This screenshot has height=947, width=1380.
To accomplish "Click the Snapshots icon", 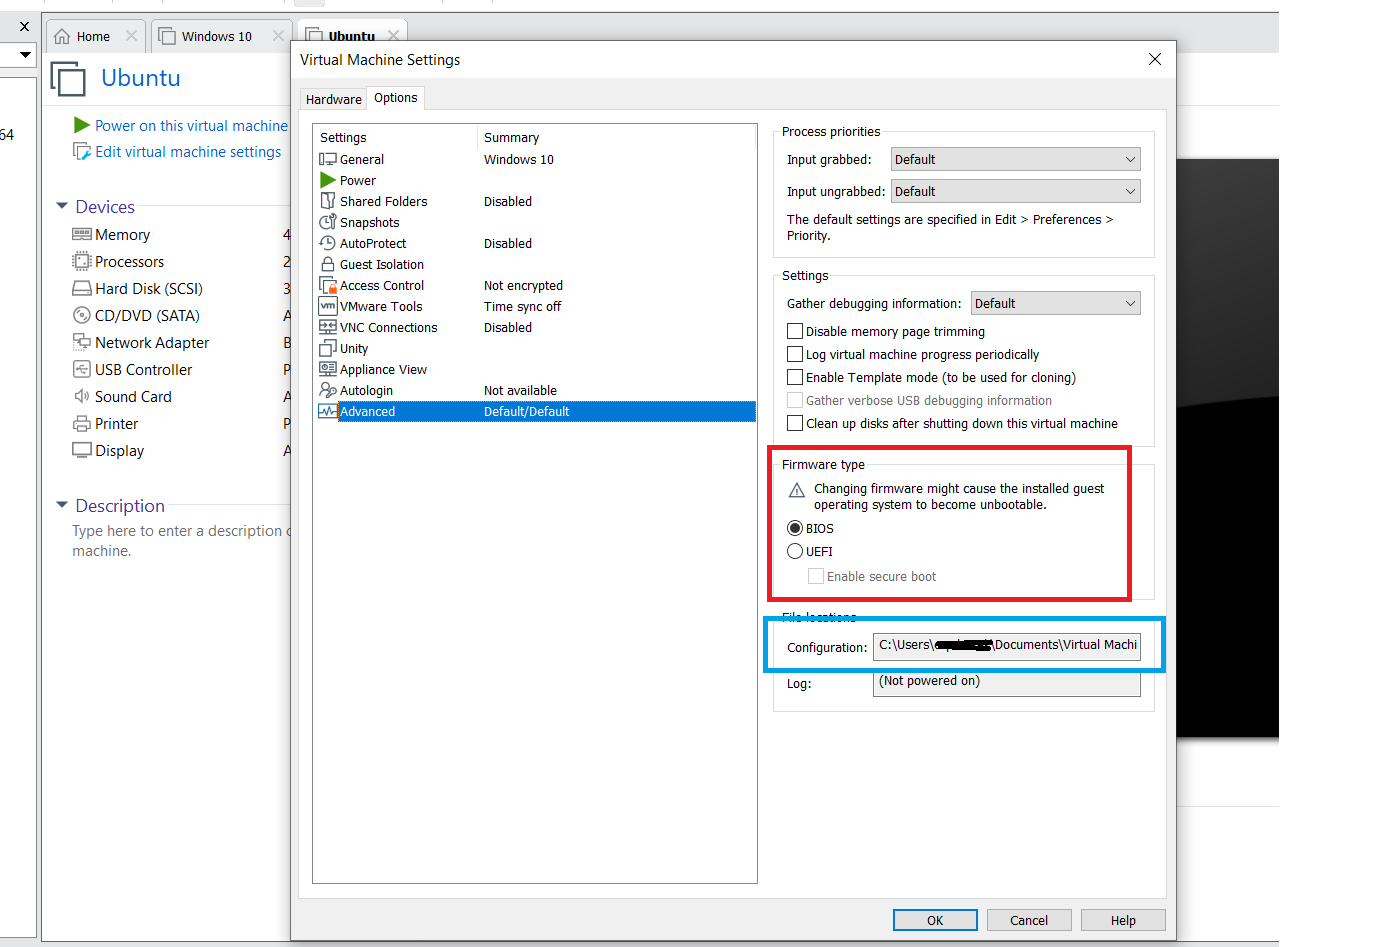I will (327, 222).
